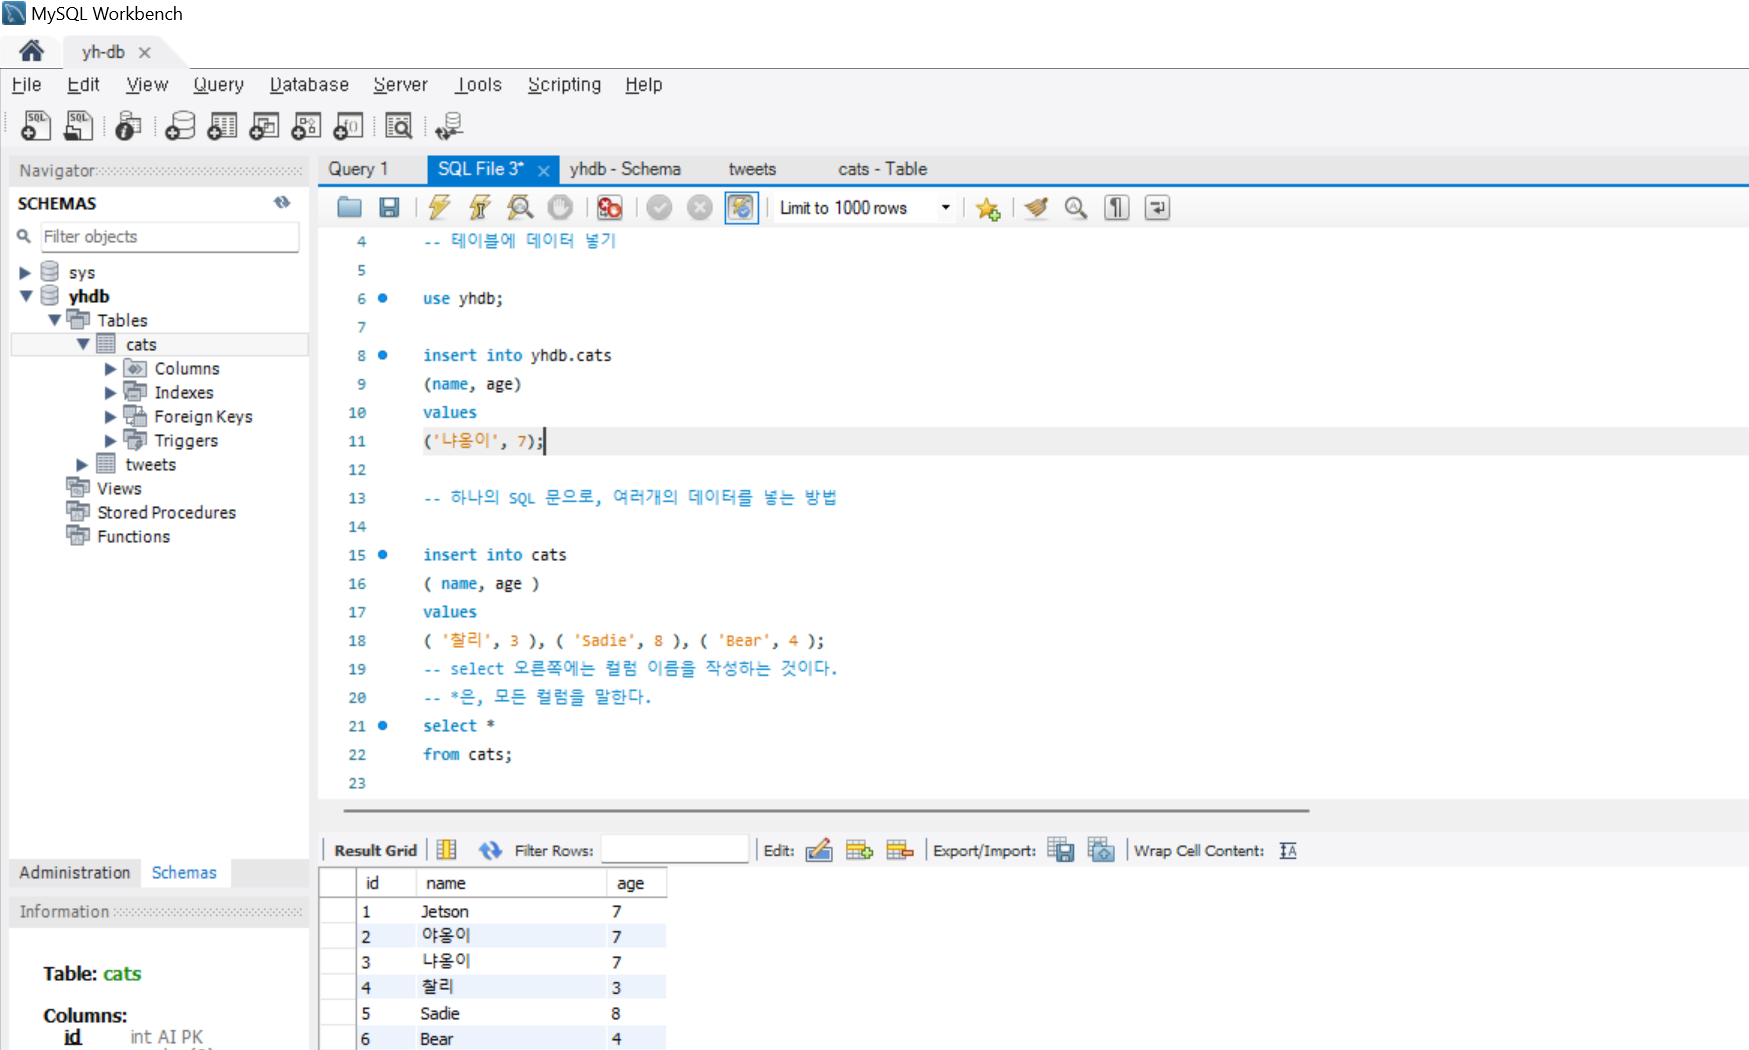Screen dimensions: 1749x1050
Task: Create new table toolbar icon
Action: tap(222, 126)
